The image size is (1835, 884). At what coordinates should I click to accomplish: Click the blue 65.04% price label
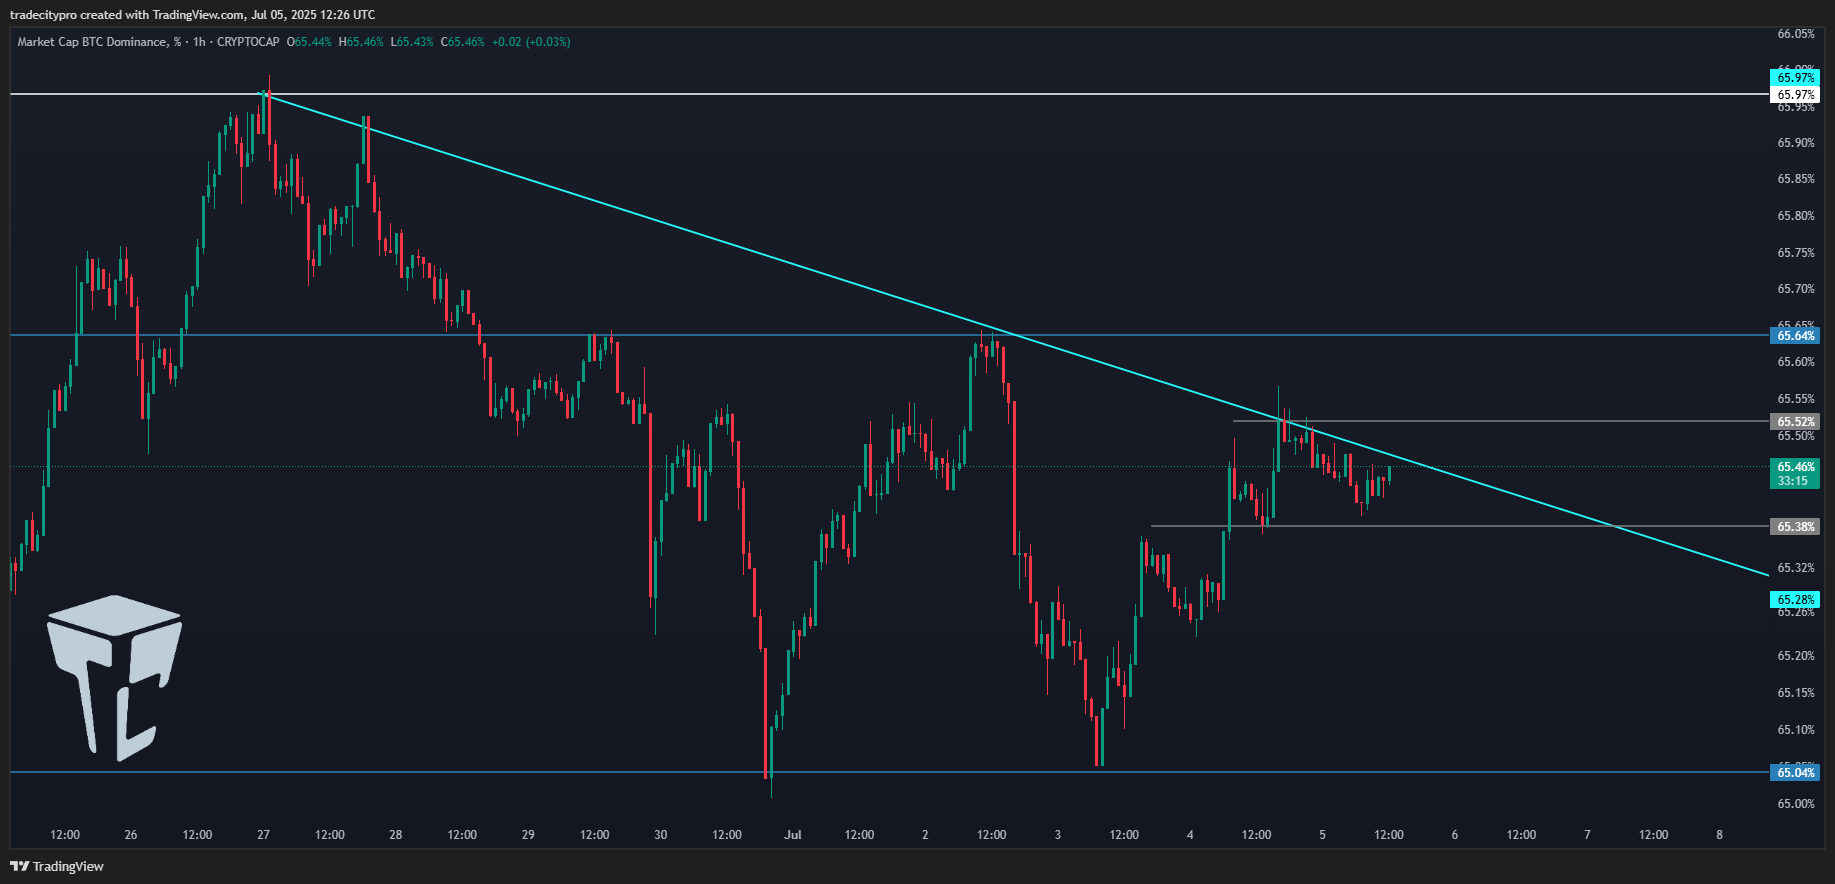[x=1795, y=773]
